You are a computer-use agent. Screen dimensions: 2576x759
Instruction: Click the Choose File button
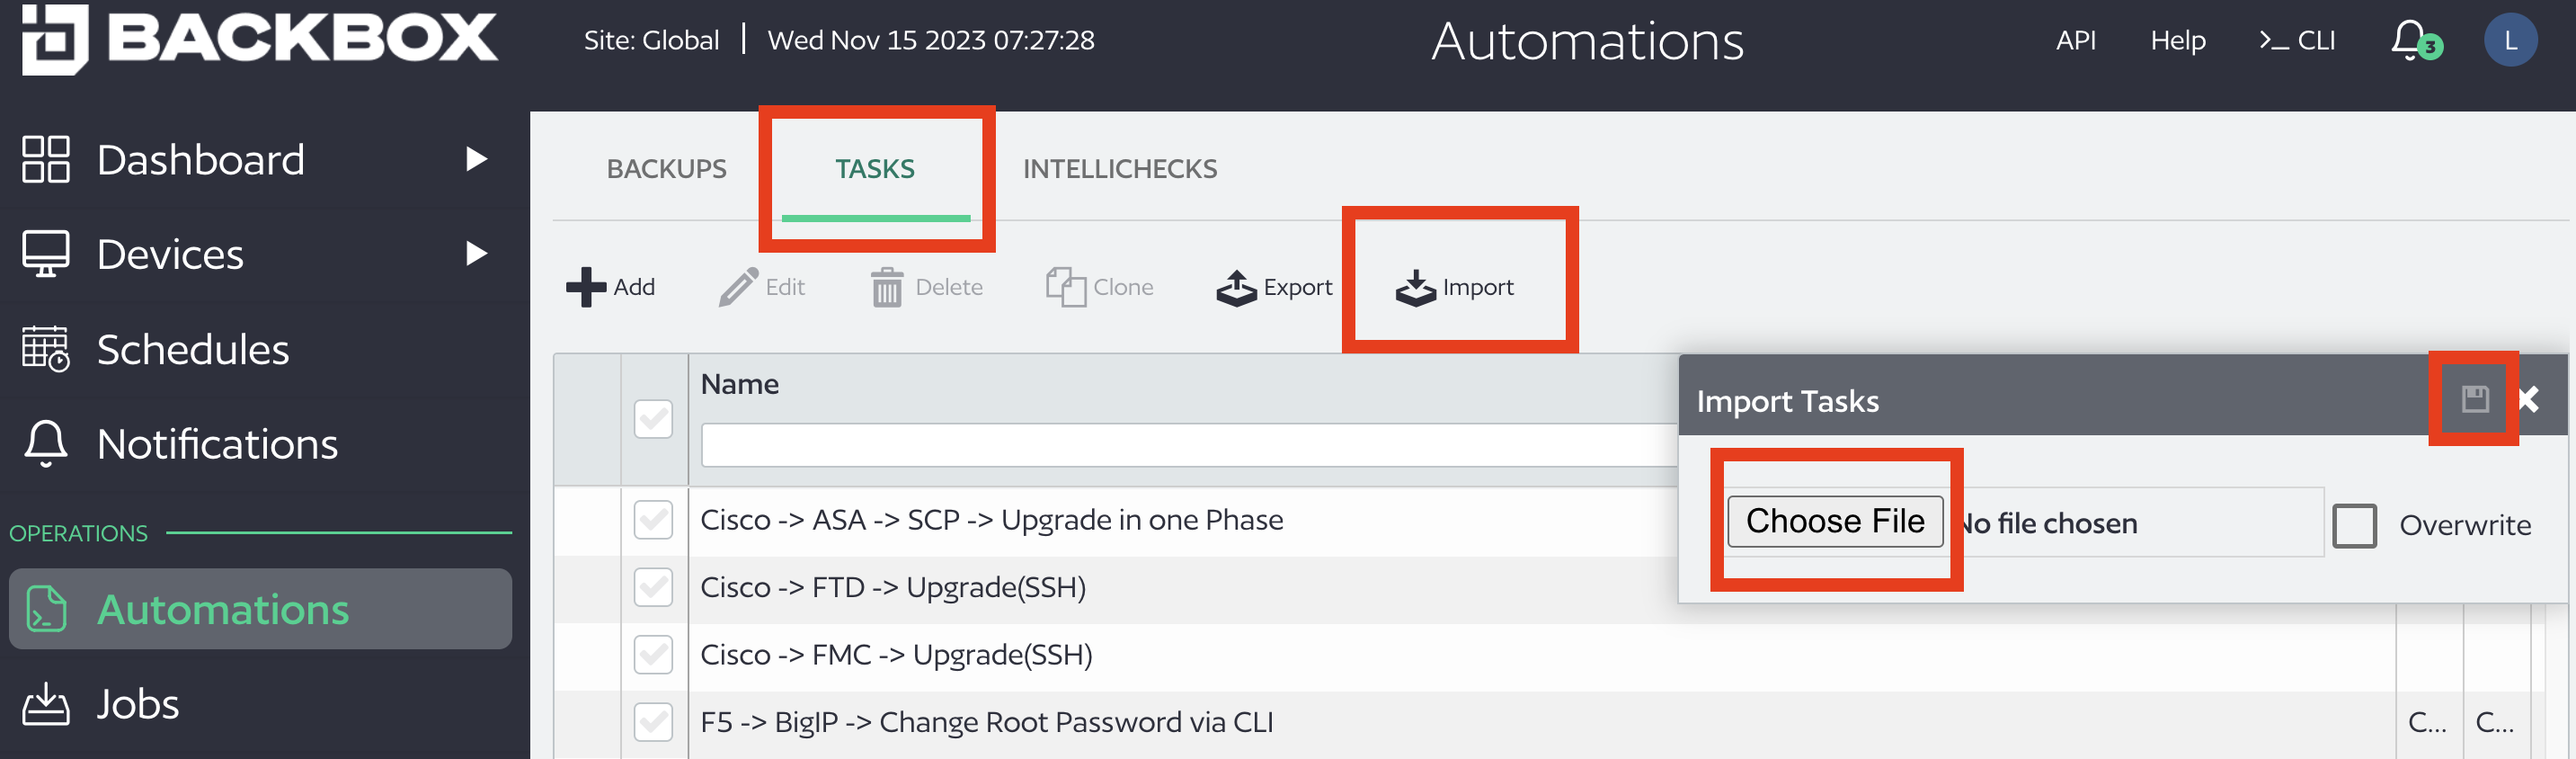click(1834, 521)
